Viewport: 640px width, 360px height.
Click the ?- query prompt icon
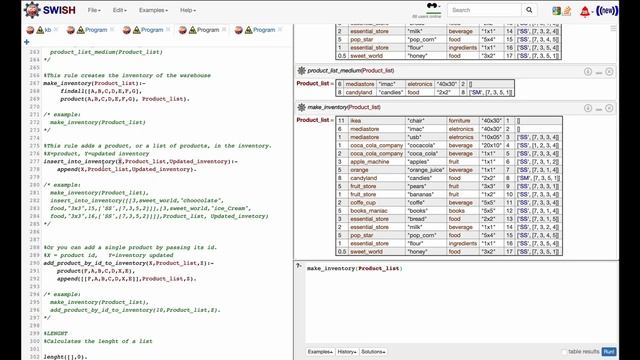click(x=299, y=266)
